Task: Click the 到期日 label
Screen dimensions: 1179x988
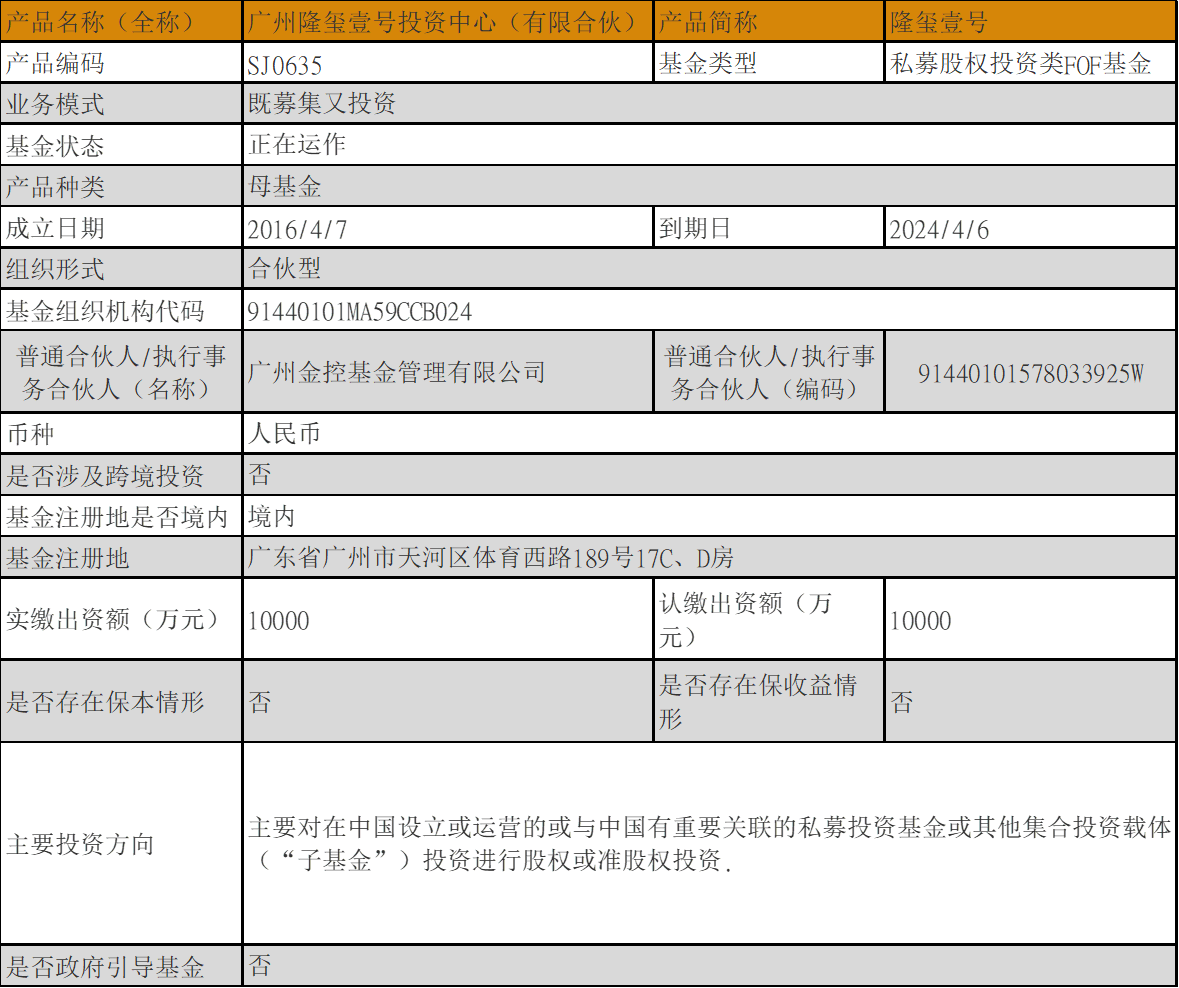Action: (695, 227)
